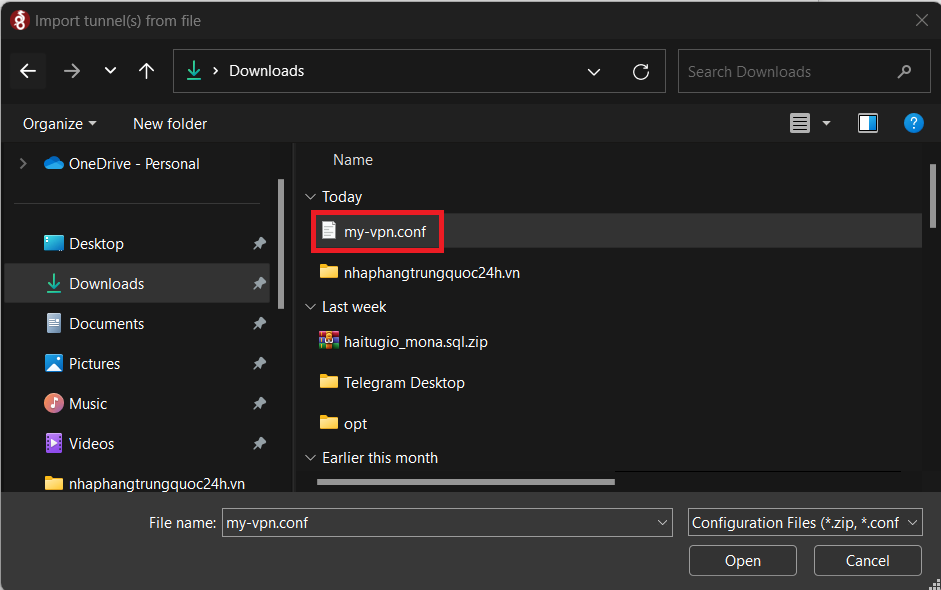Collapse the Earlier this month group
Screen dimensions: 941x590
(x=310, y=458)
